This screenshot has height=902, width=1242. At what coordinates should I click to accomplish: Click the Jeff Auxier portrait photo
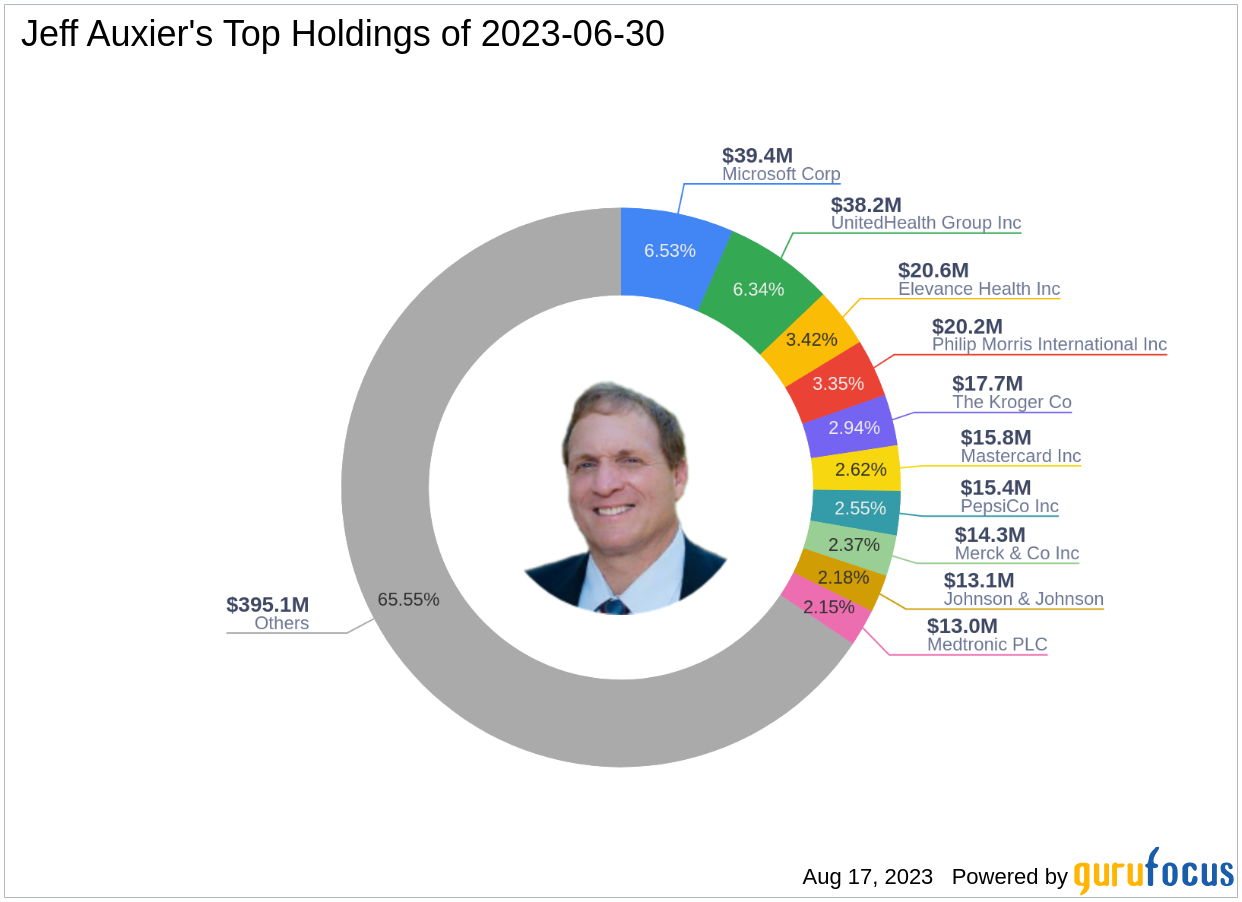click(x=626, y=497)
